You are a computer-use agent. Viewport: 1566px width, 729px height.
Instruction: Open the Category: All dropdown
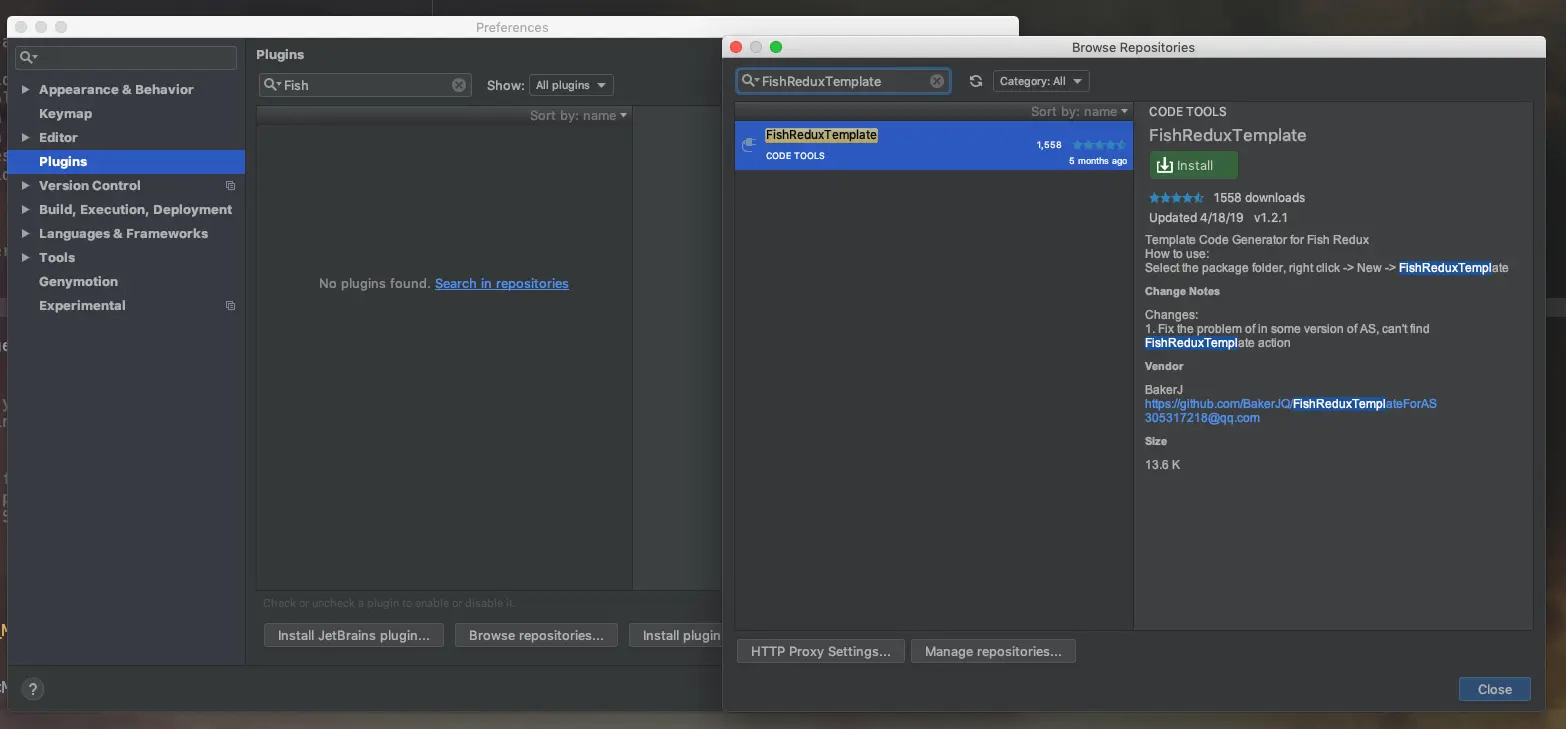click(x=1041, y=81)
